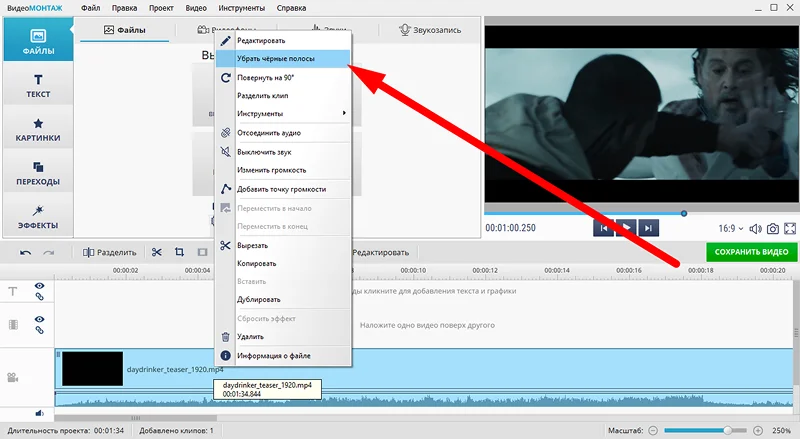Choose Добавить точку громкости
The image size is (800, 439).
coord(284,189)
